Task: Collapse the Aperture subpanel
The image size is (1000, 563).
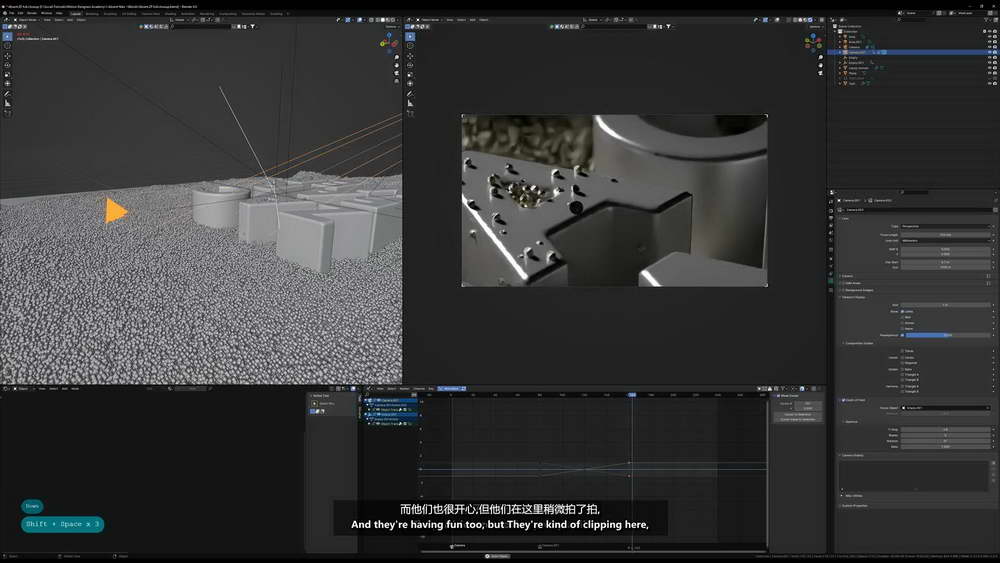Action: [x=851, y=421]
